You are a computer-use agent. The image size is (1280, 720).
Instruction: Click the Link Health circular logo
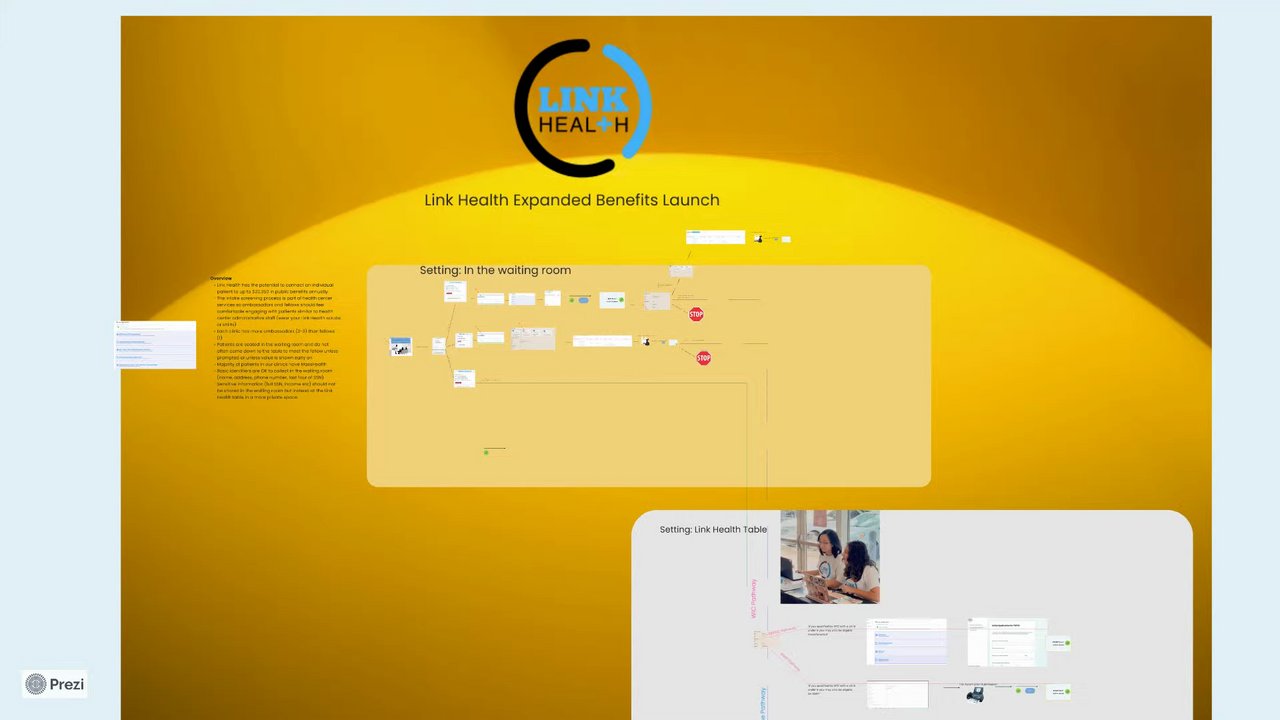583,108
